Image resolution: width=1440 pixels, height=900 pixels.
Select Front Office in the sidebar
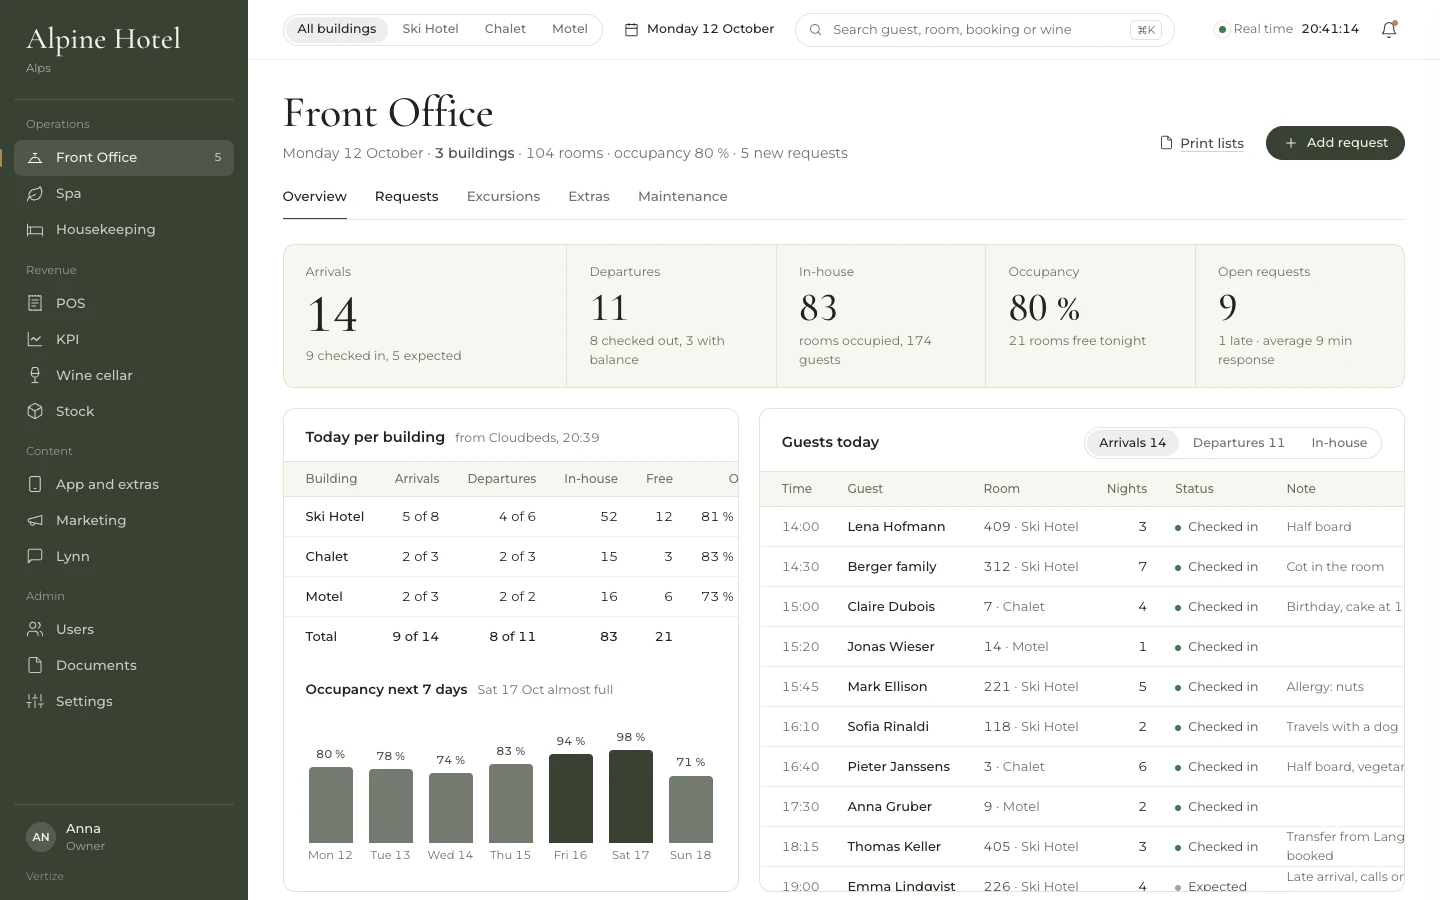[x=124, y=158]
